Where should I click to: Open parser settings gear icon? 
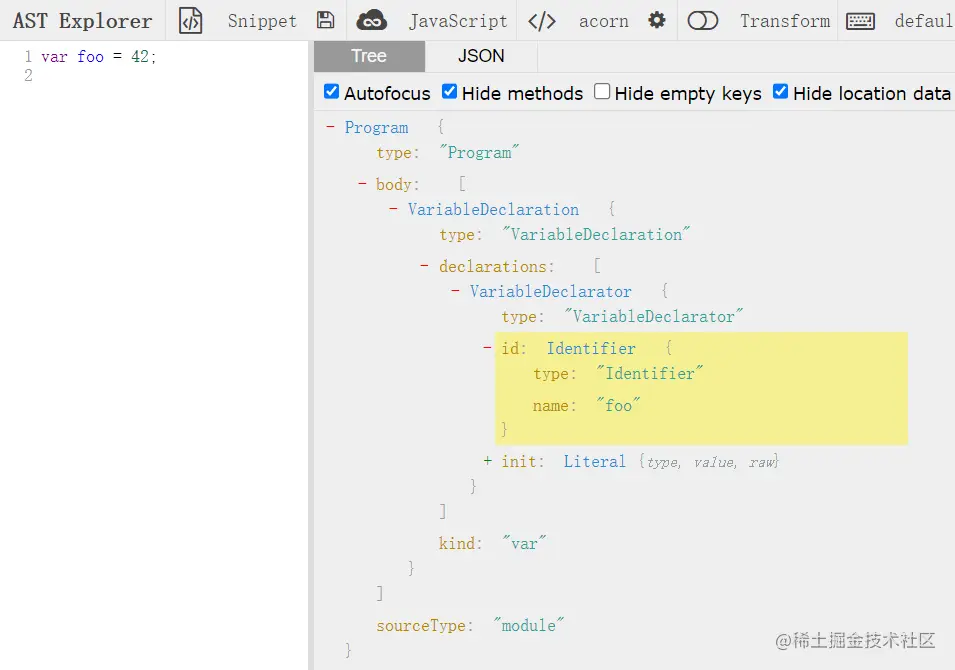(657, 21)
